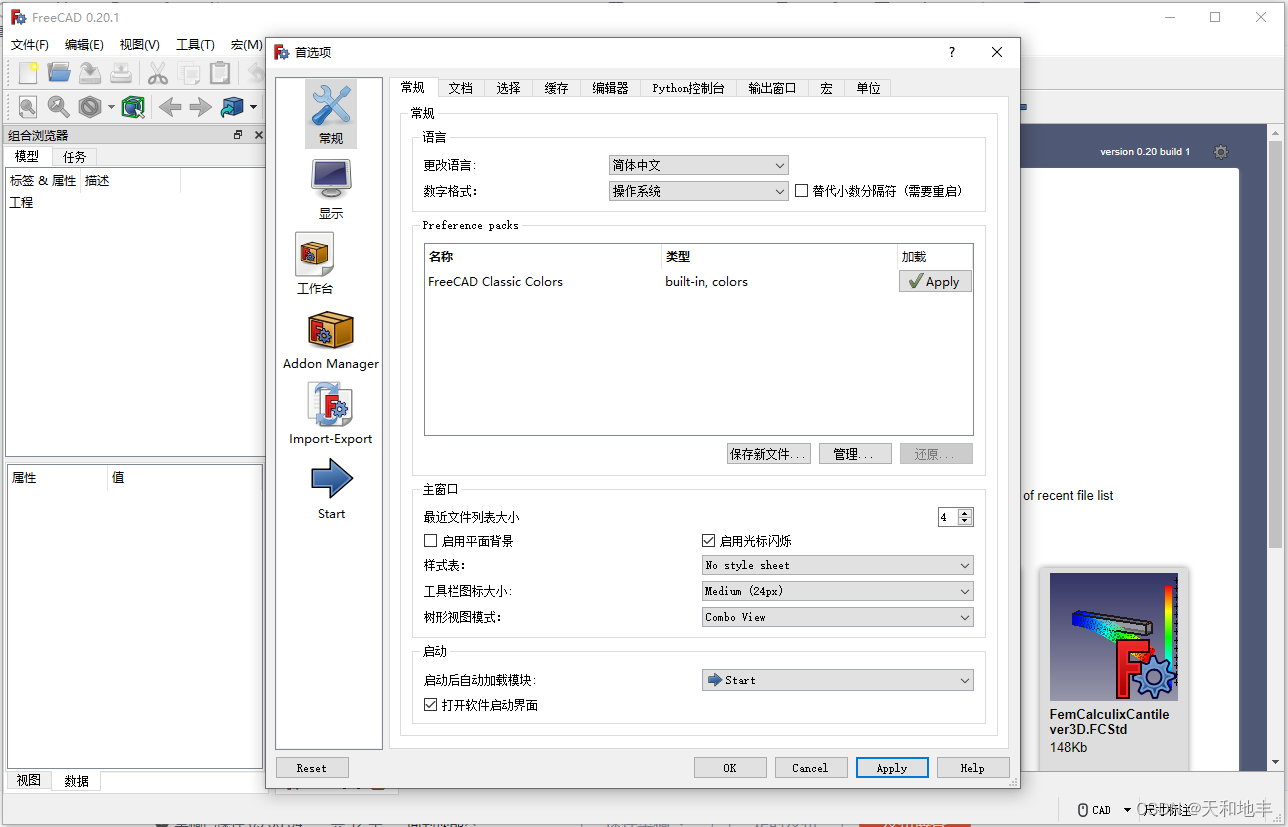Float the 组合浏览器 panel
1288x827 pixels.
tap(238, 135)
